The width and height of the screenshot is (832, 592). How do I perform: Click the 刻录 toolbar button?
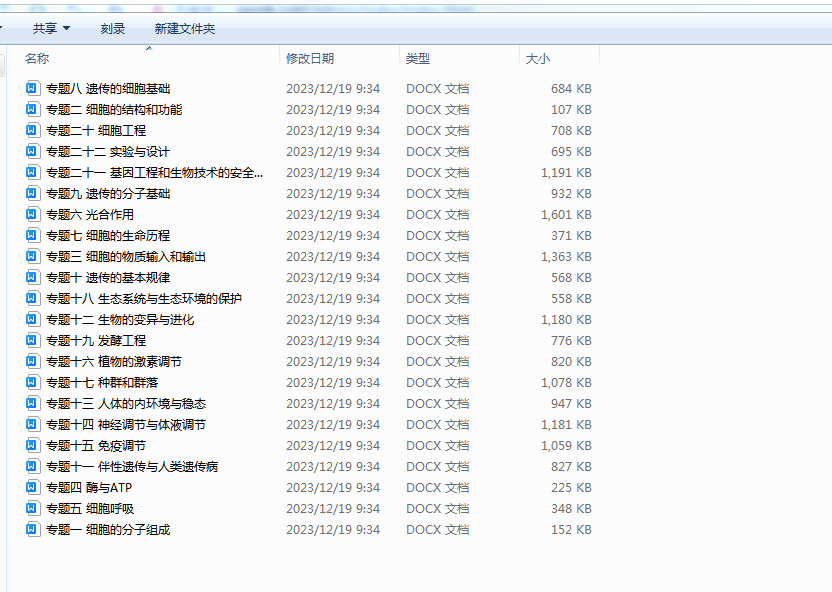pyautogui.click(x=113, y=29)
